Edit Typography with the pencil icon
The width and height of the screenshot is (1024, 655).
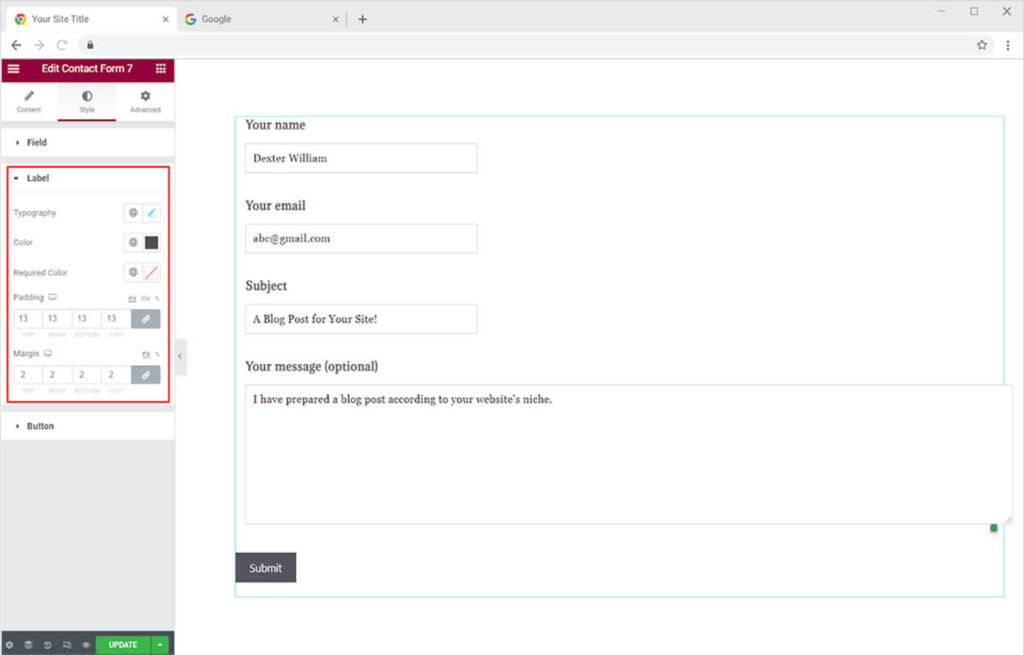click(x=152, y=213)
